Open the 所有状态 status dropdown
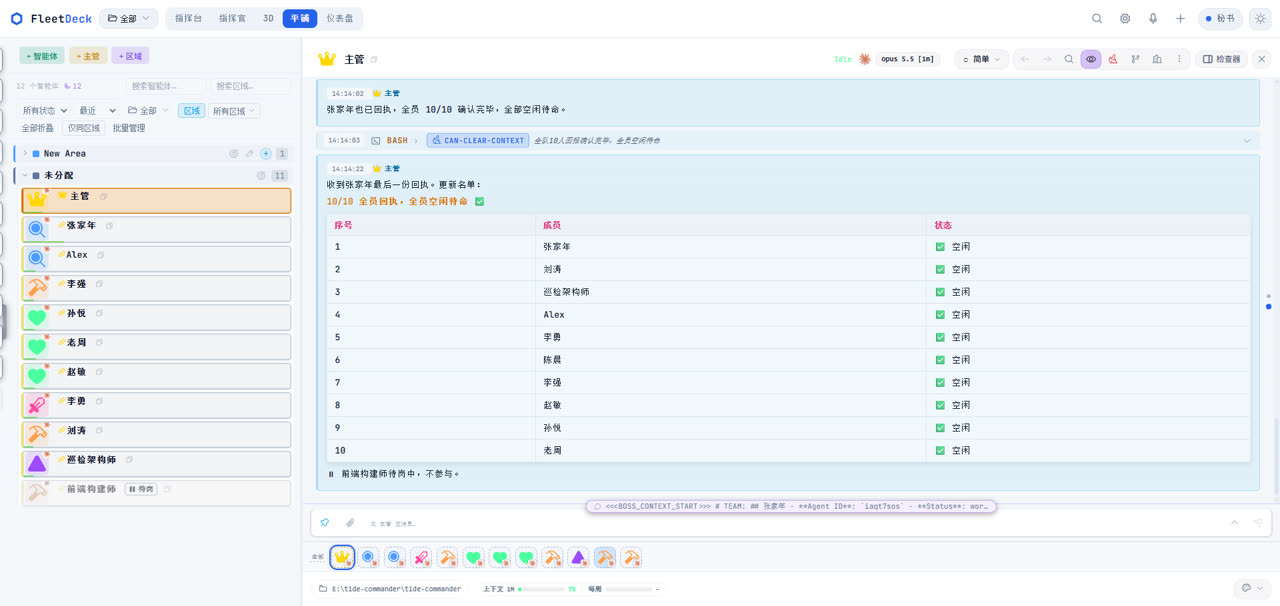Viewport: 1280px width, 606px height. point(45,111)
